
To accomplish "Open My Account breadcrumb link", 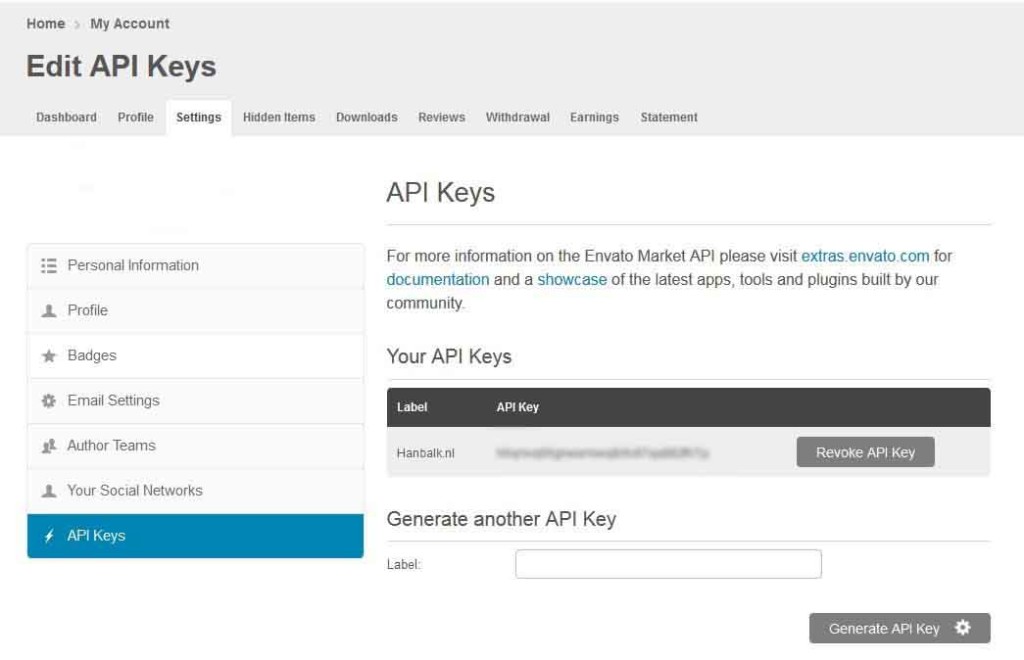I will coord(129,24).
